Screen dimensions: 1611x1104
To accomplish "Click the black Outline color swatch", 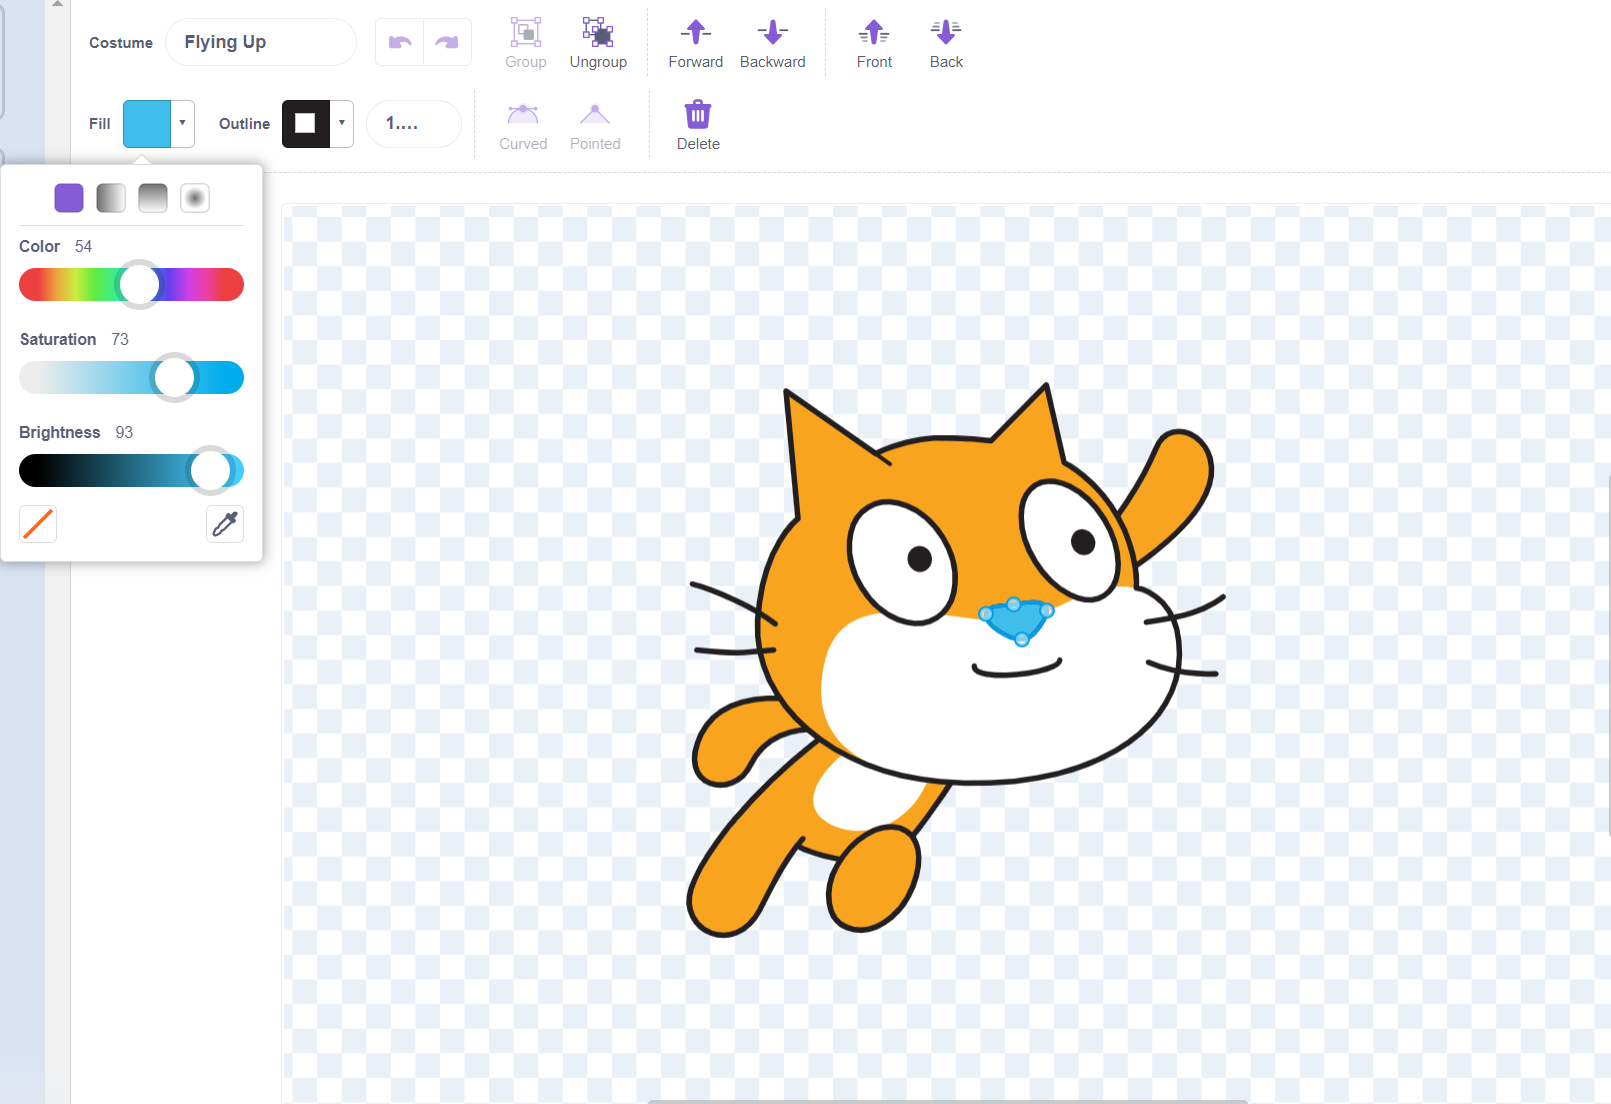I will [306, 124].
